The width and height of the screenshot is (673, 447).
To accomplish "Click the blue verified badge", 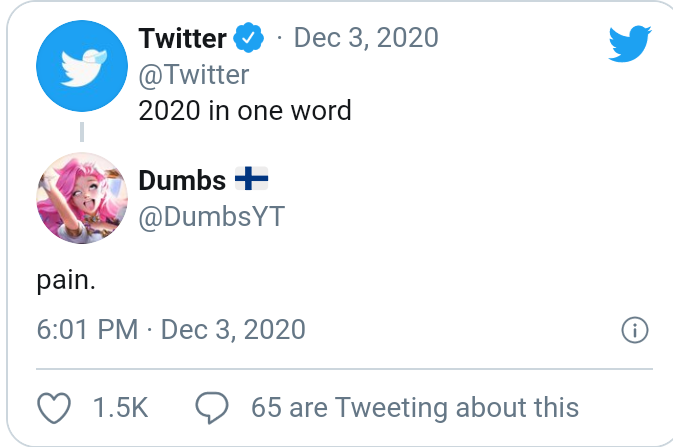I will [x=248, y=39].
